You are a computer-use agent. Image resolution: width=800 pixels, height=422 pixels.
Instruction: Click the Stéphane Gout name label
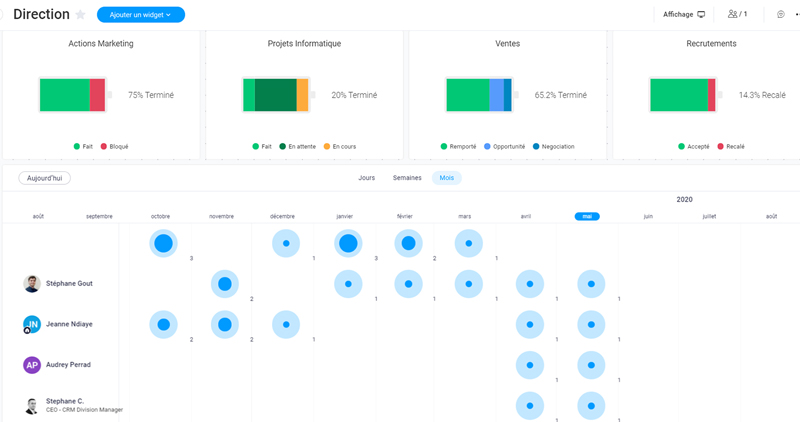point(69,283)
